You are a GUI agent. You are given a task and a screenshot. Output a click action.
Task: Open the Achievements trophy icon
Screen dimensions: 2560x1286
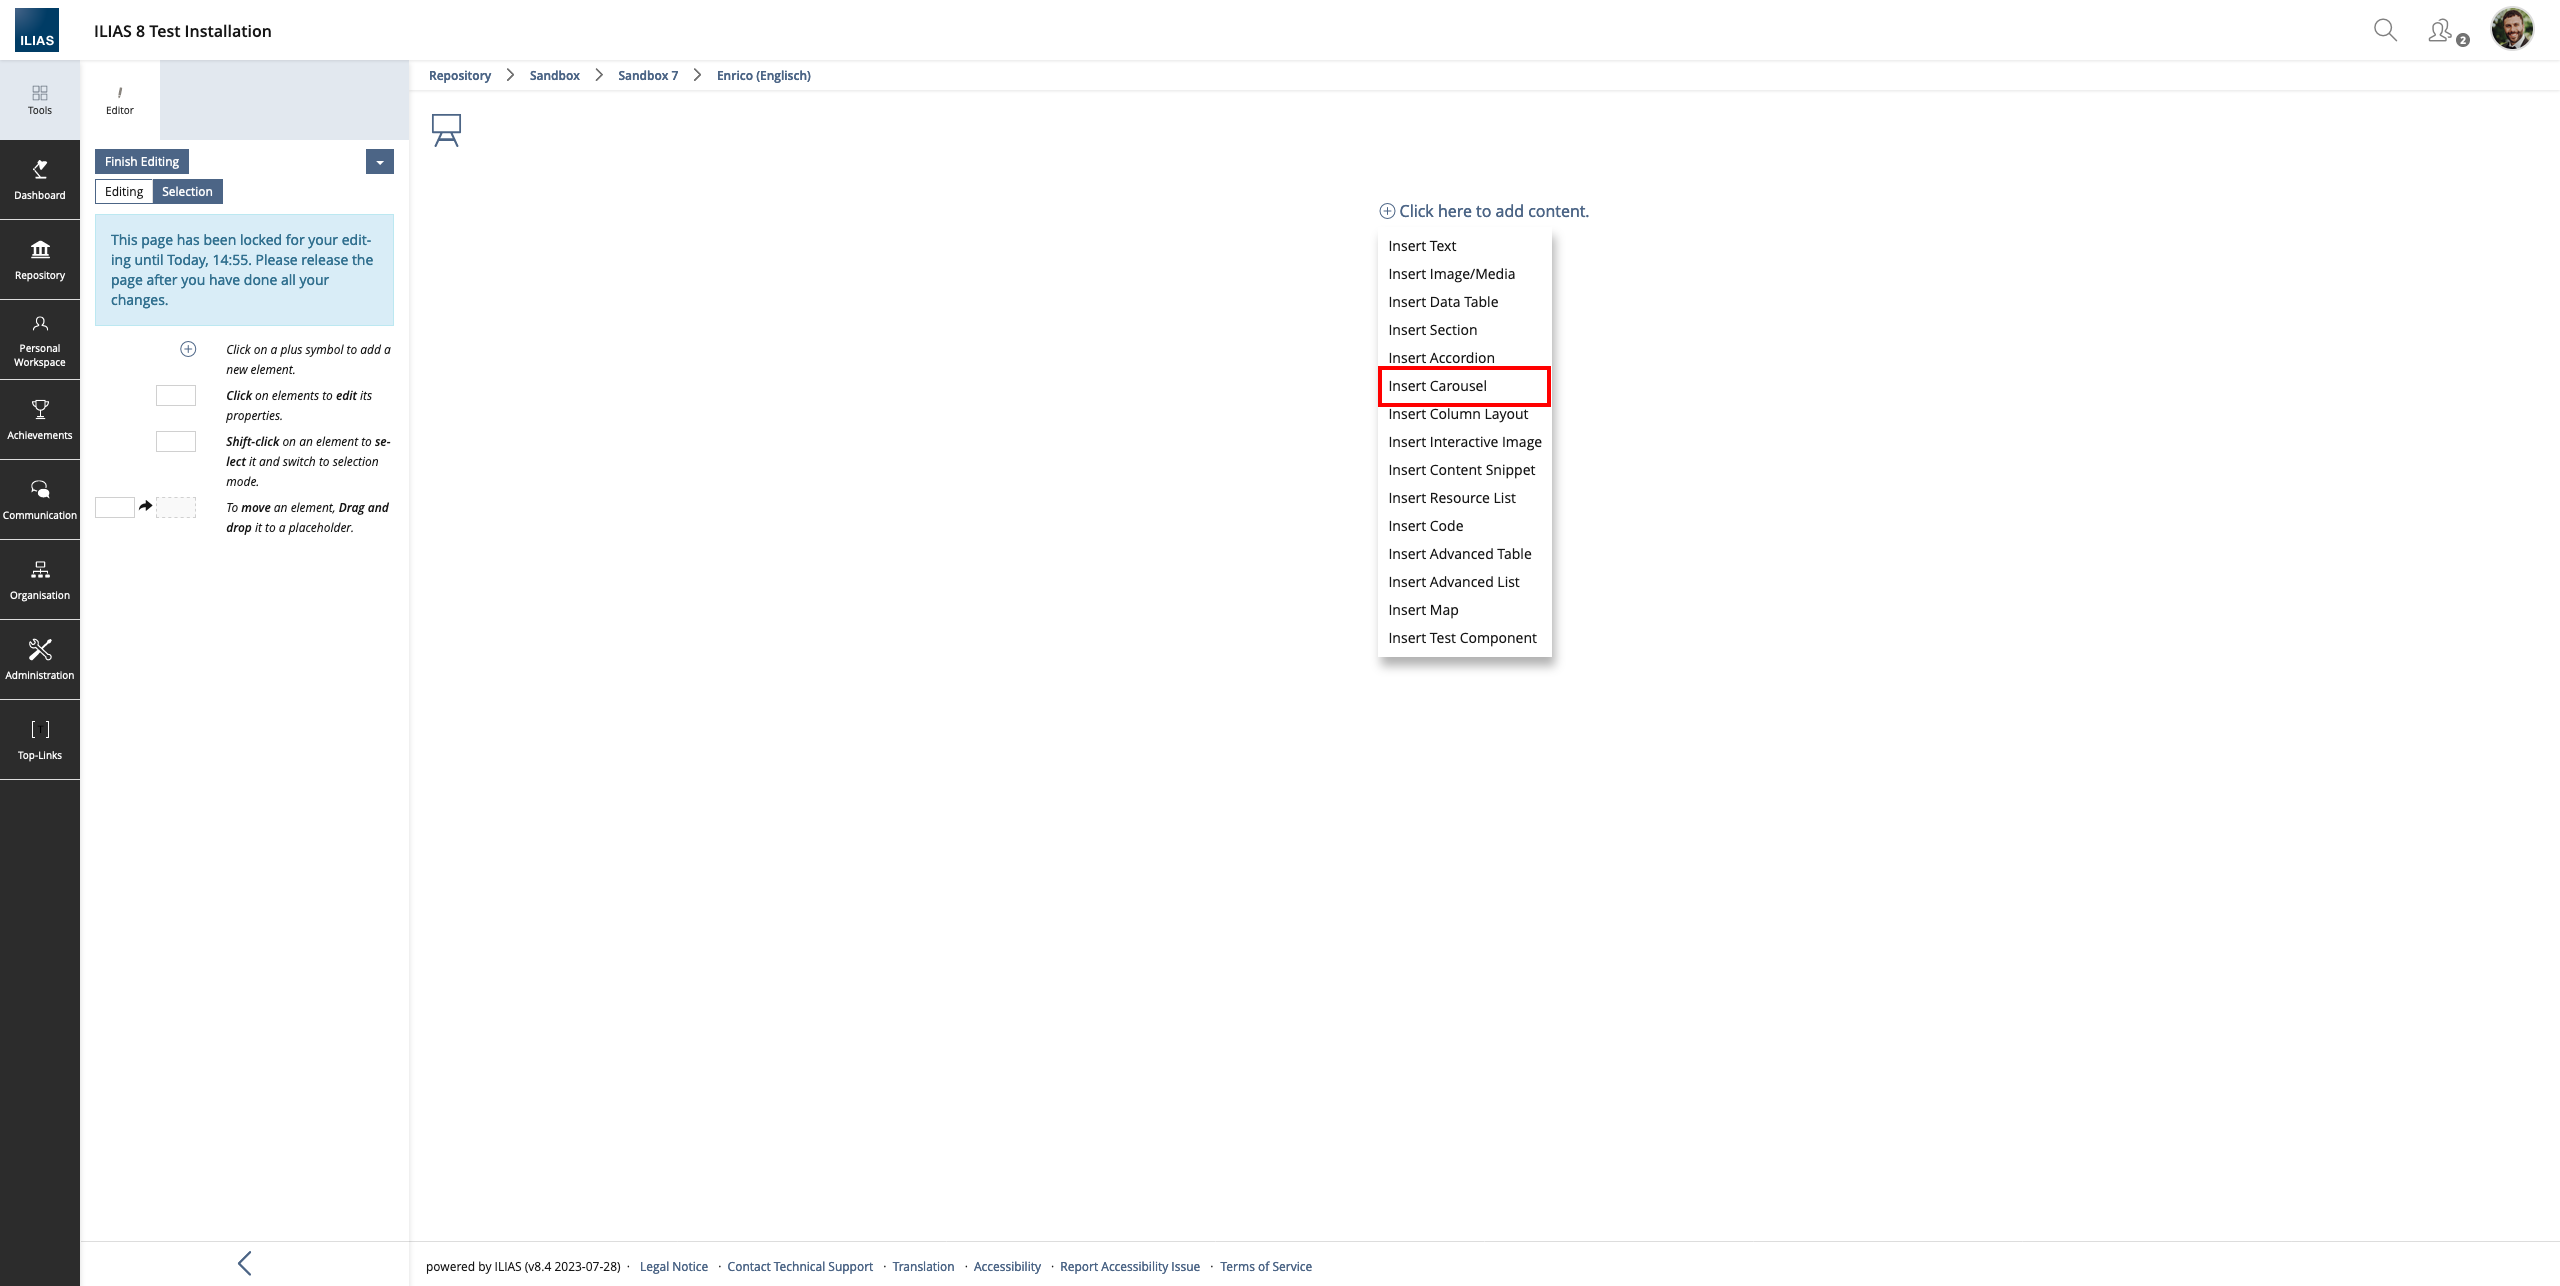(x=40, y=419)
